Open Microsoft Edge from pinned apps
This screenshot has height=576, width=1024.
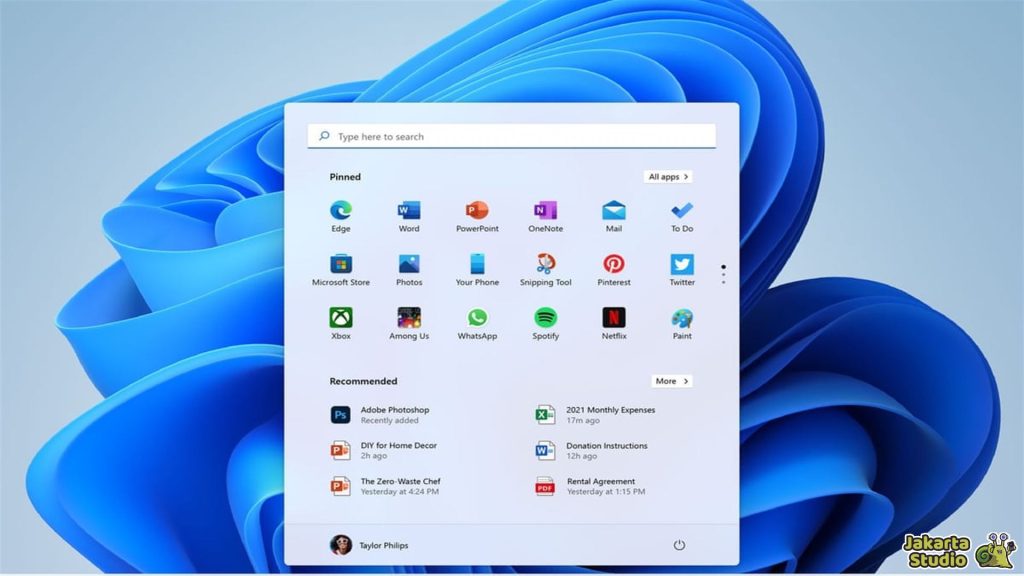point(341,210)
